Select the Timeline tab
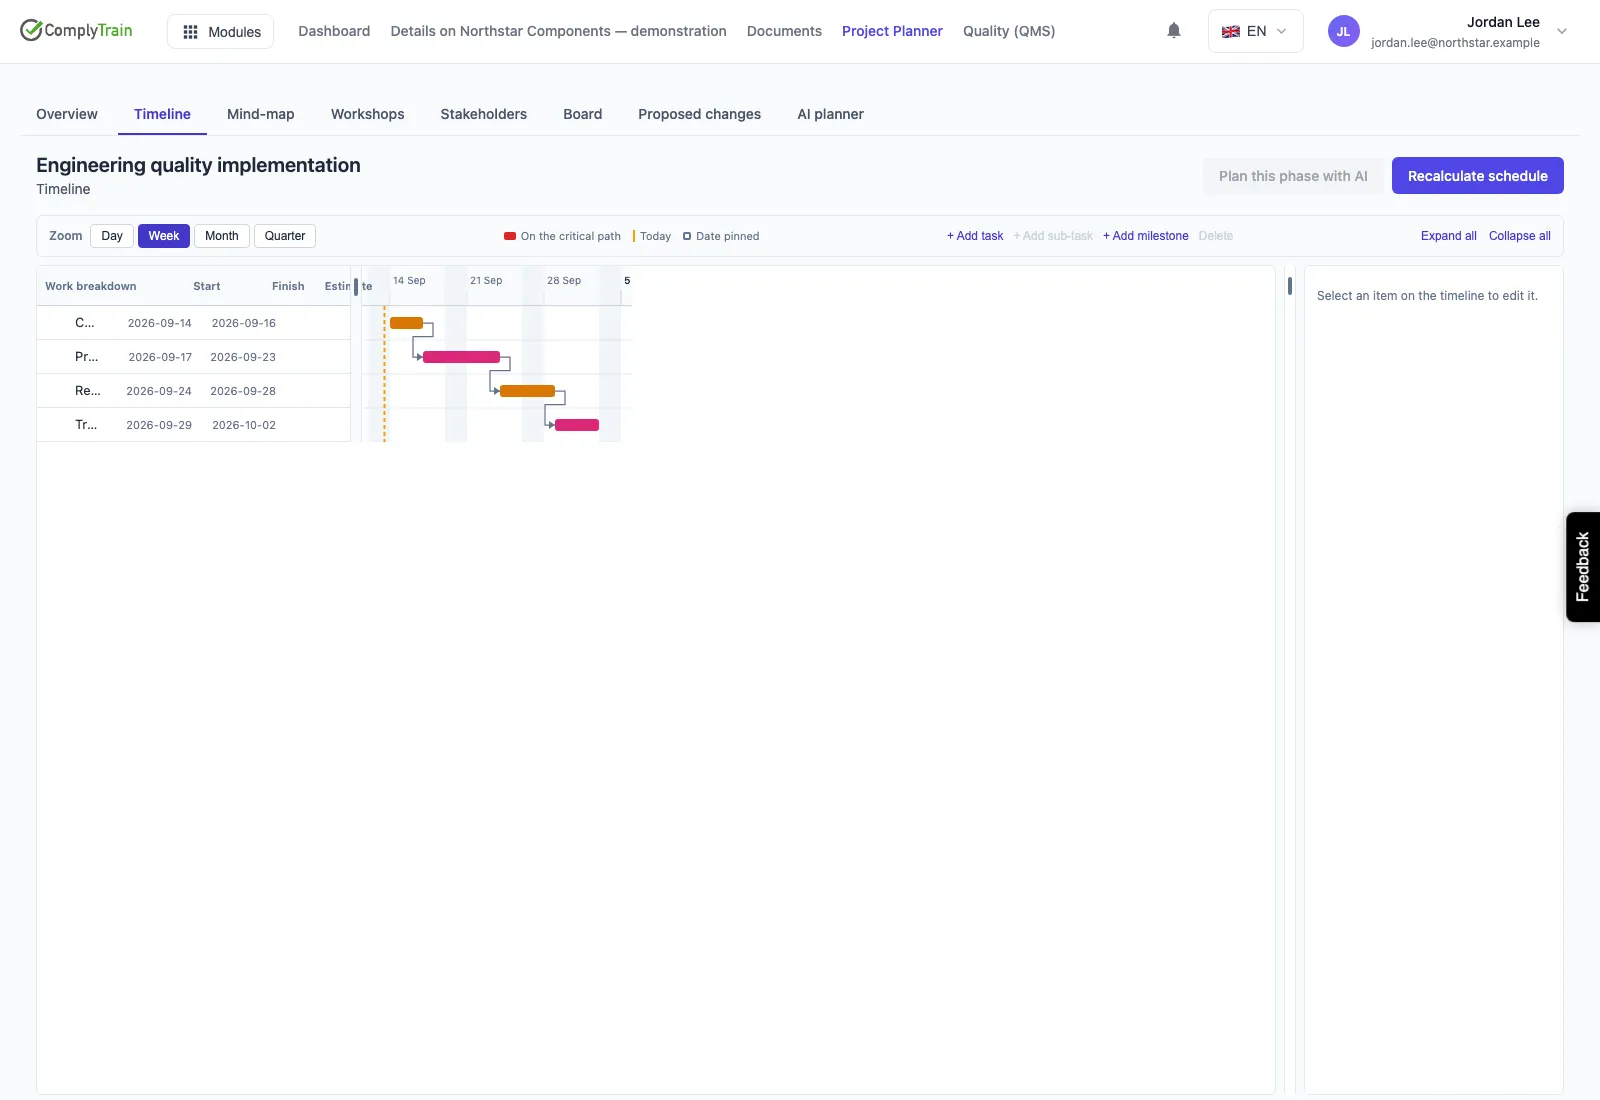Image resolution: width=1600 pixels, height=1100 pixels. (162, 114)
